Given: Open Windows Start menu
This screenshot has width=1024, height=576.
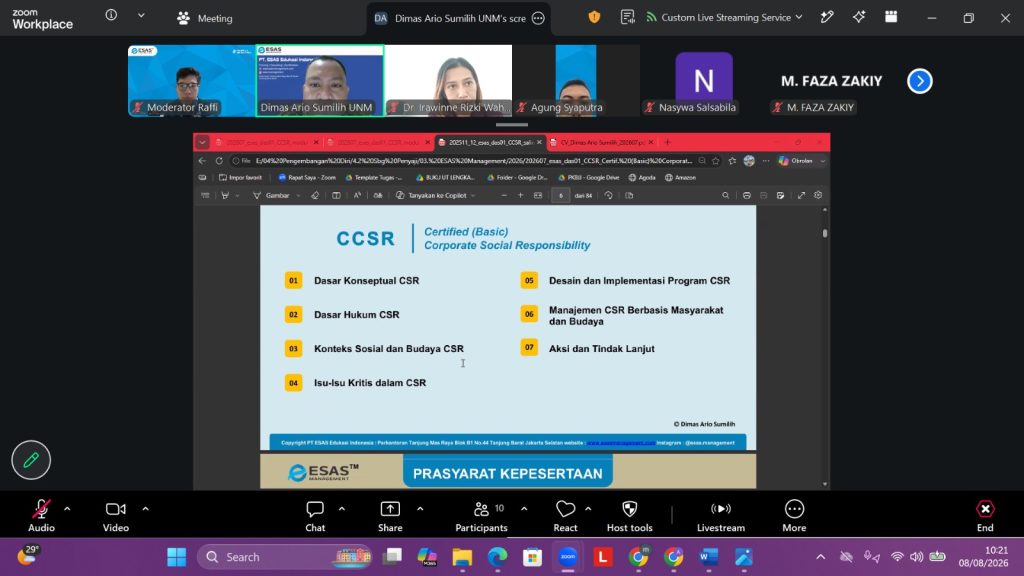Looking at the screenshot, I should pos(176,557).
